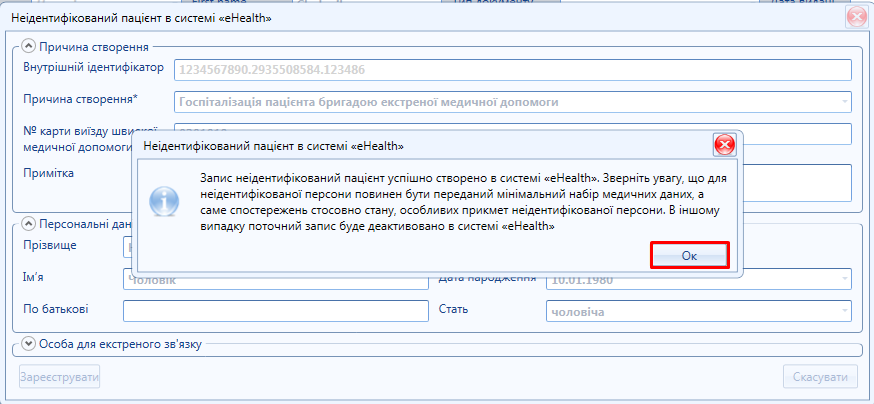Screen dimensions: 874x404
Task: Click the По батькові label
Action: [x=56, y=309]
